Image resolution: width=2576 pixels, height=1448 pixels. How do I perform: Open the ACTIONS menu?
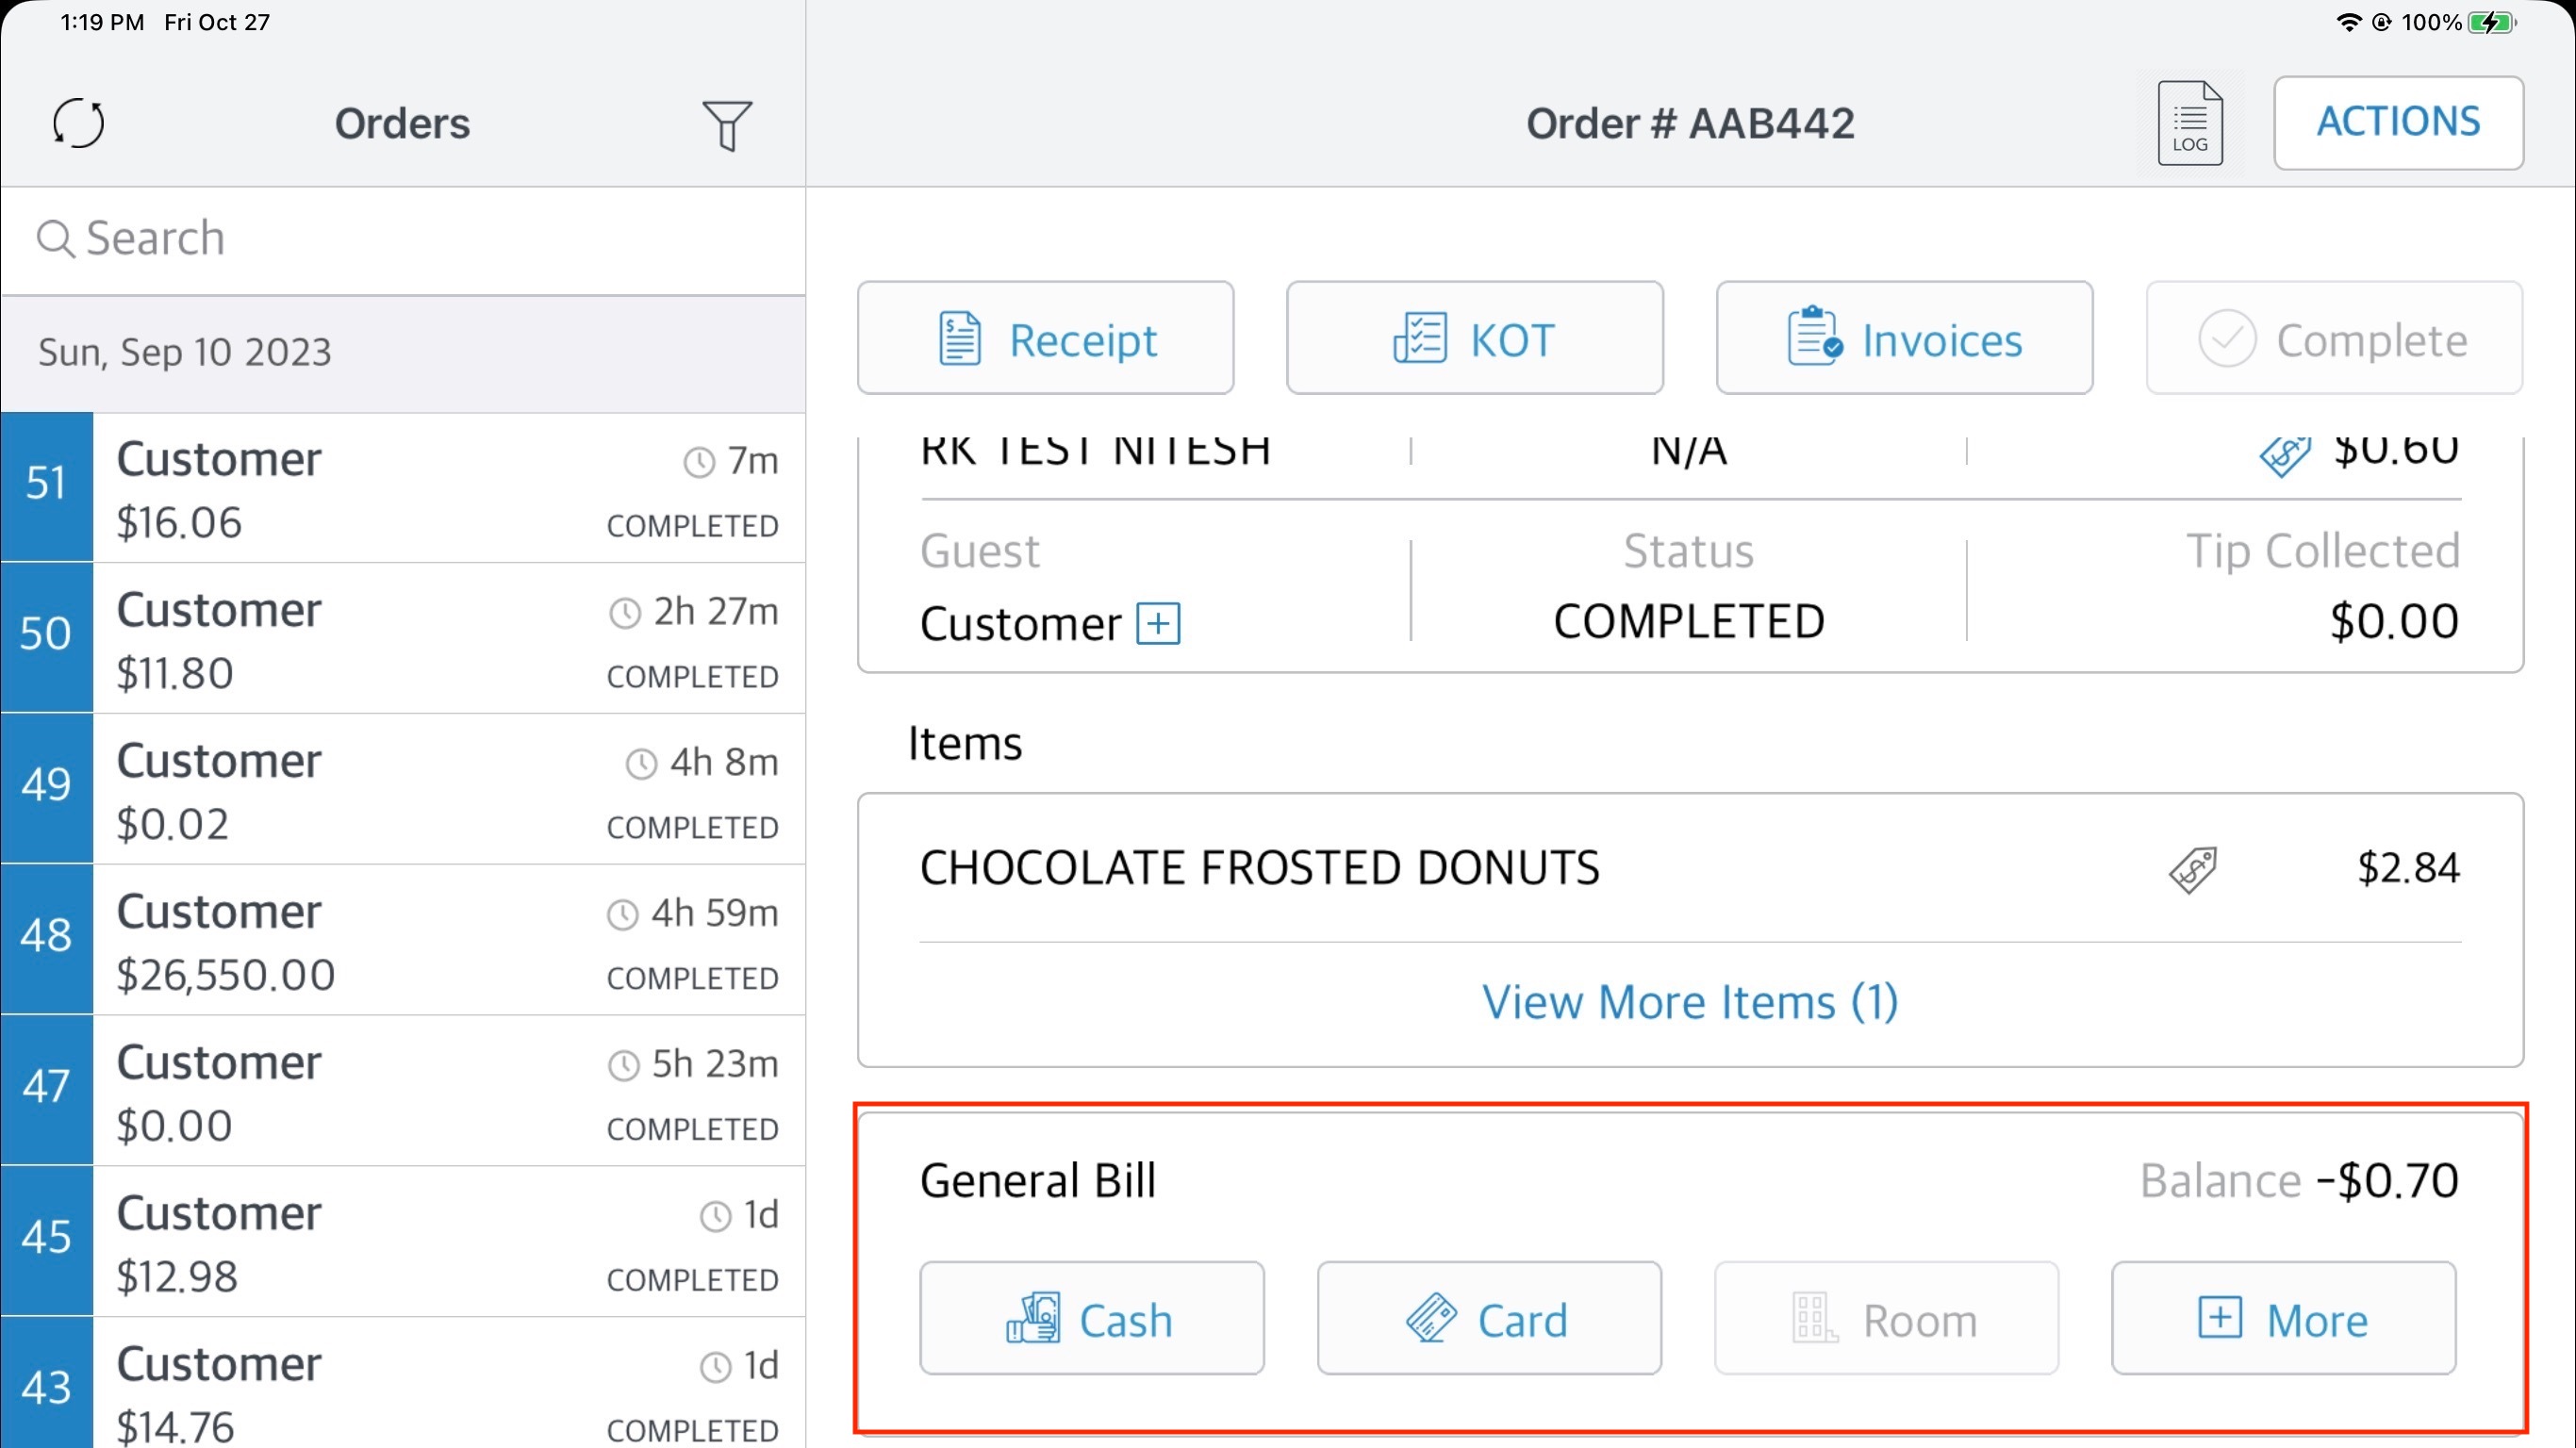2398,123
